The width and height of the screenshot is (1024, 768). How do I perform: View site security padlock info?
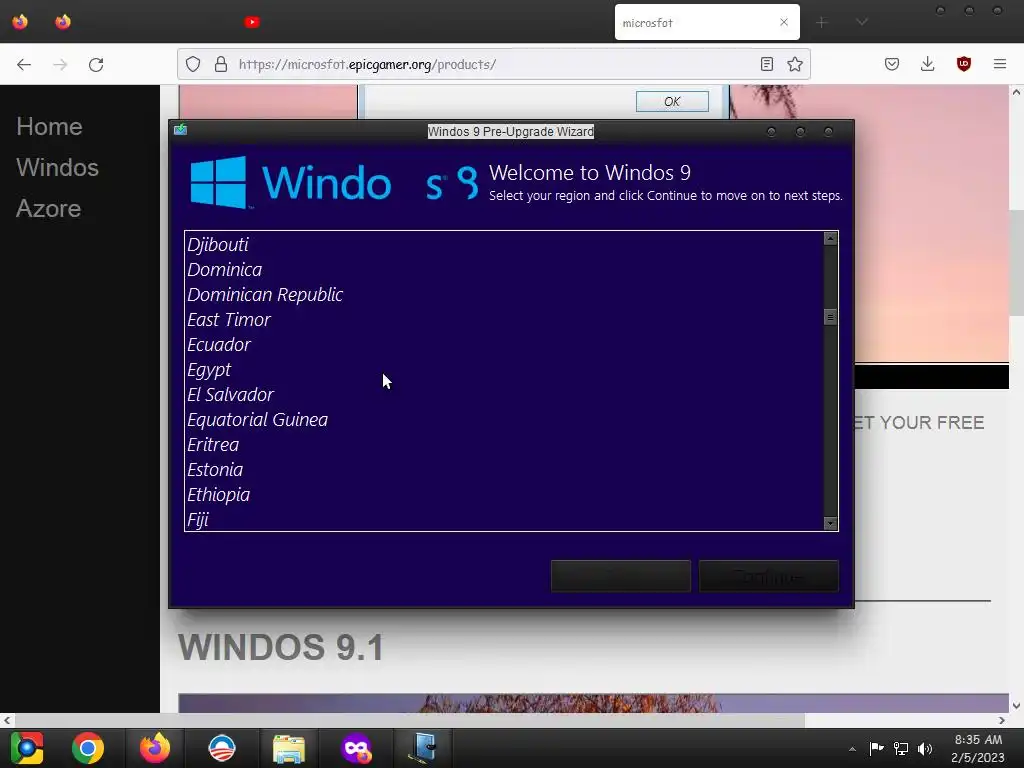point(221,64)
